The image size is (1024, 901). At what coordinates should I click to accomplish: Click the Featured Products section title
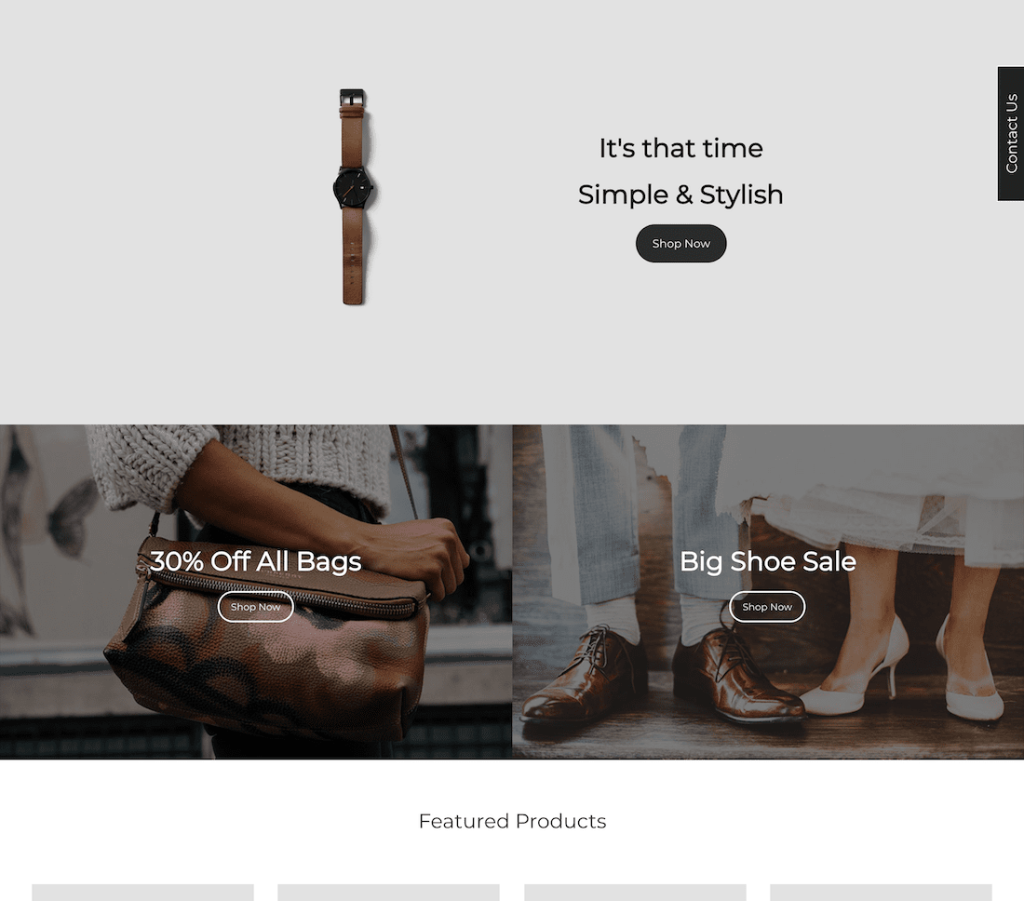click(x=512, y=821)
